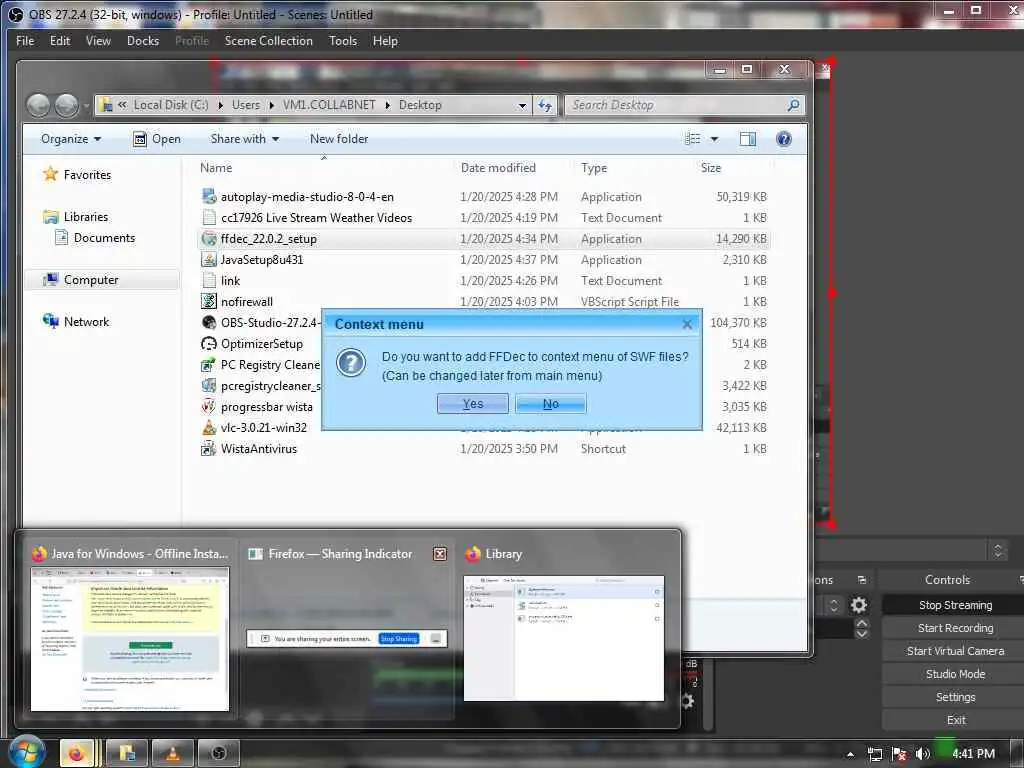
Task: Sort files by the Name column header
Action: [216, 168]
